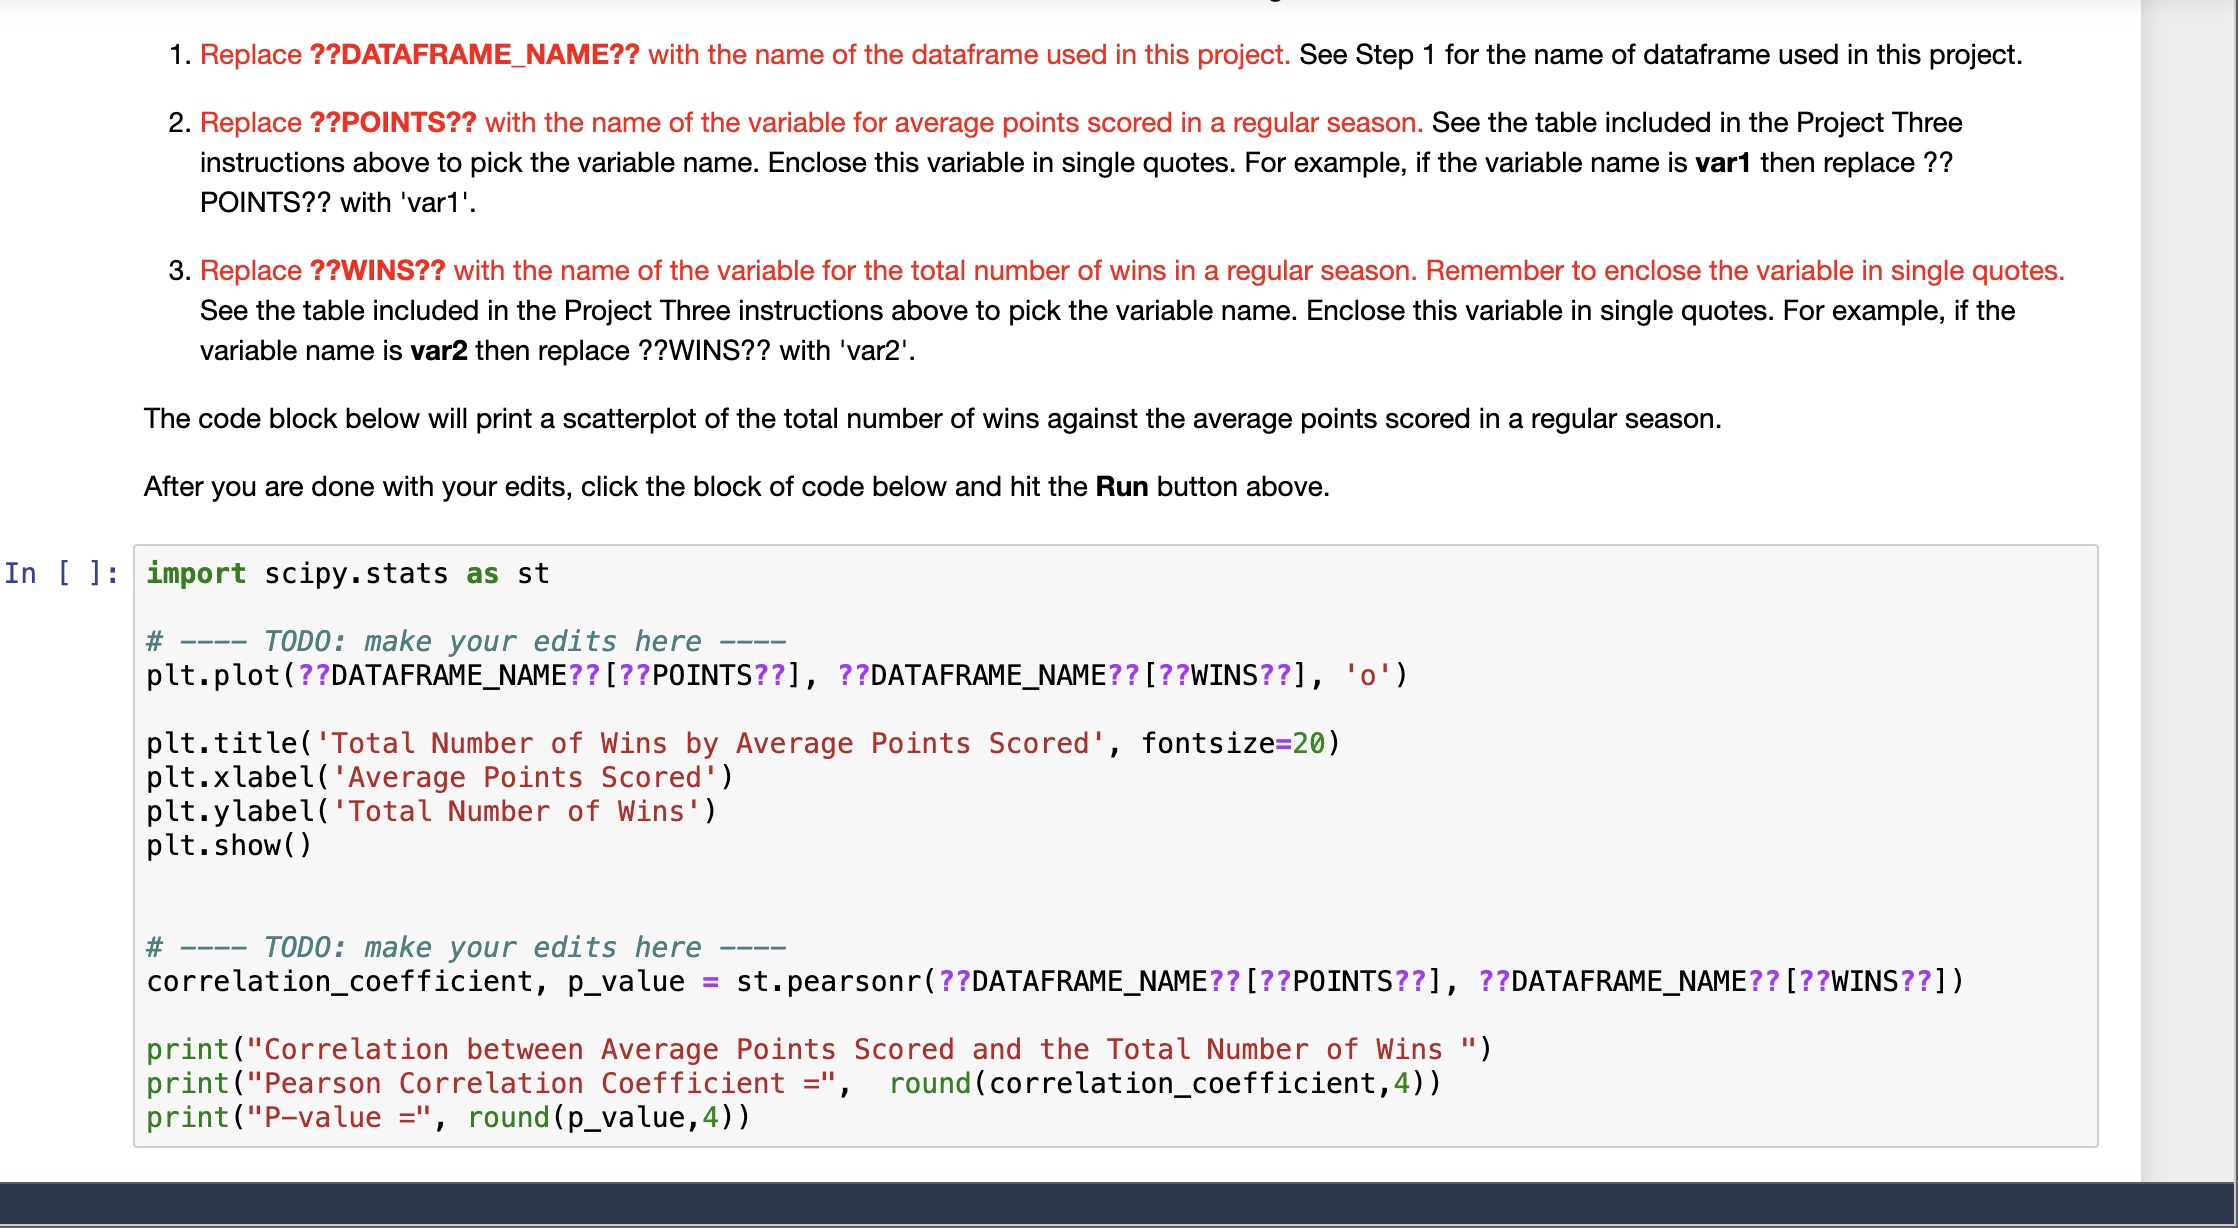Click the first TODO comment line
This screenshot has height=1228, width=2238.
point(465,640)
